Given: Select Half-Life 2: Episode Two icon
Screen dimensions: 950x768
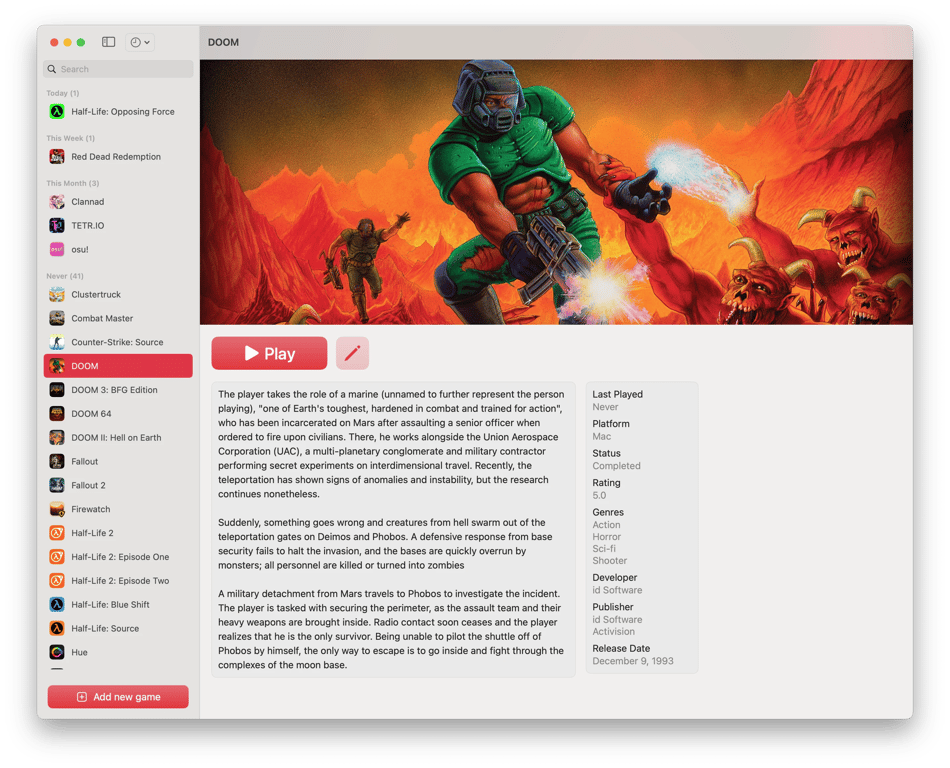Looking at the screenshot, I should coord(57,580).
